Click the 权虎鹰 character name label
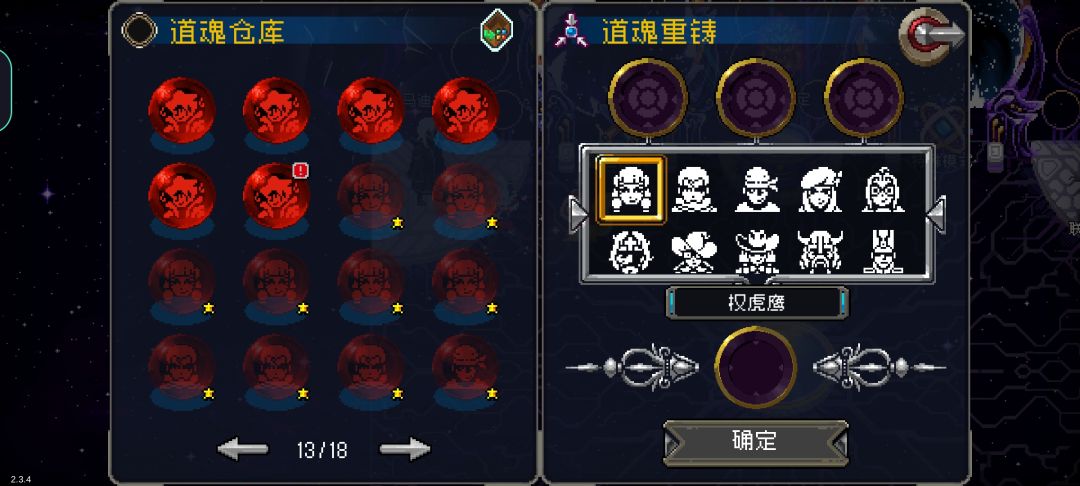 pos(756,303)
